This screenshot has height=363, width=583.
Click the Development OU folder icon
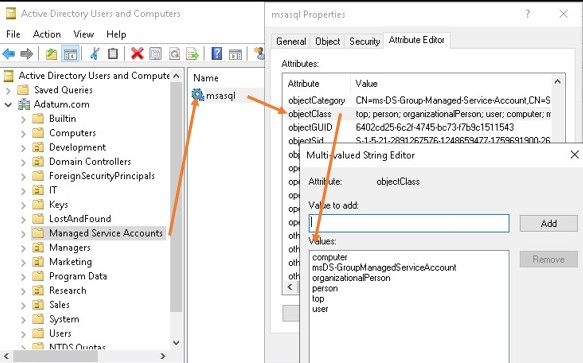click(x=38, y=147)
